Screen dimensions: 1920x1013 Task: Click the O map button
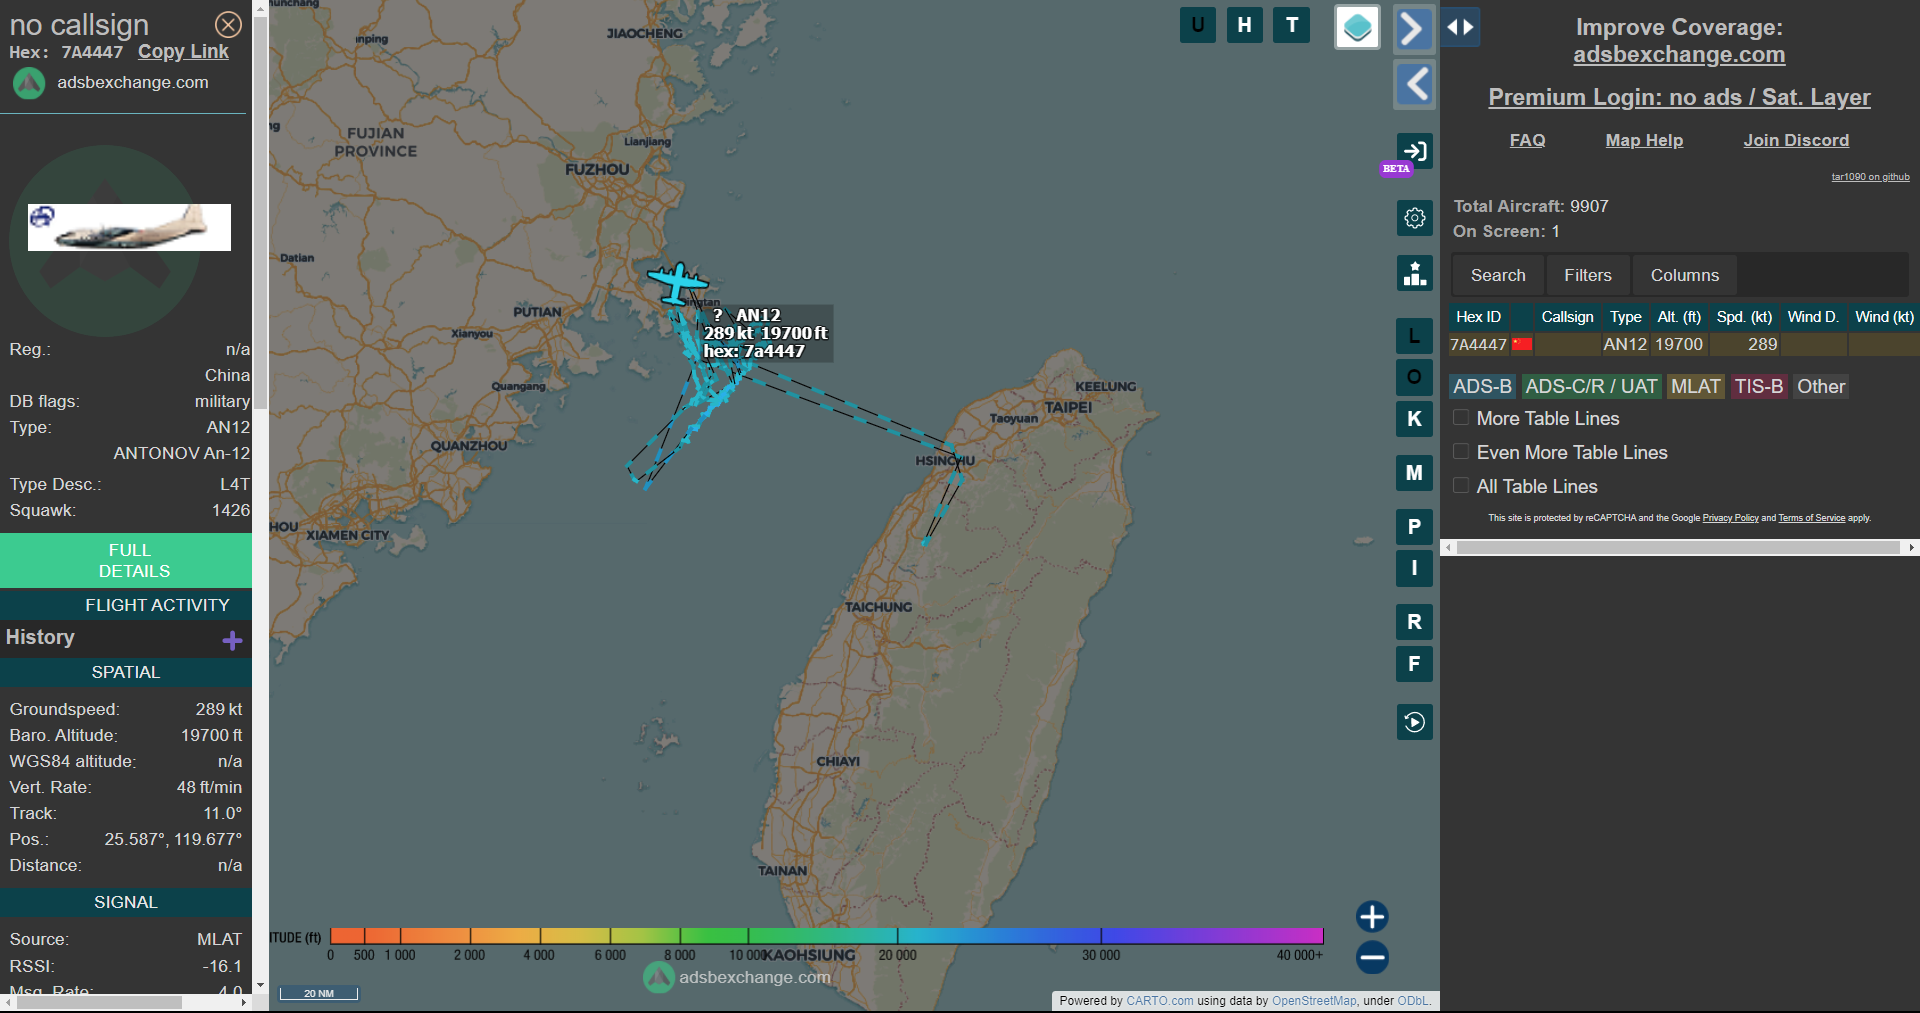click(x=1414, y=377)
